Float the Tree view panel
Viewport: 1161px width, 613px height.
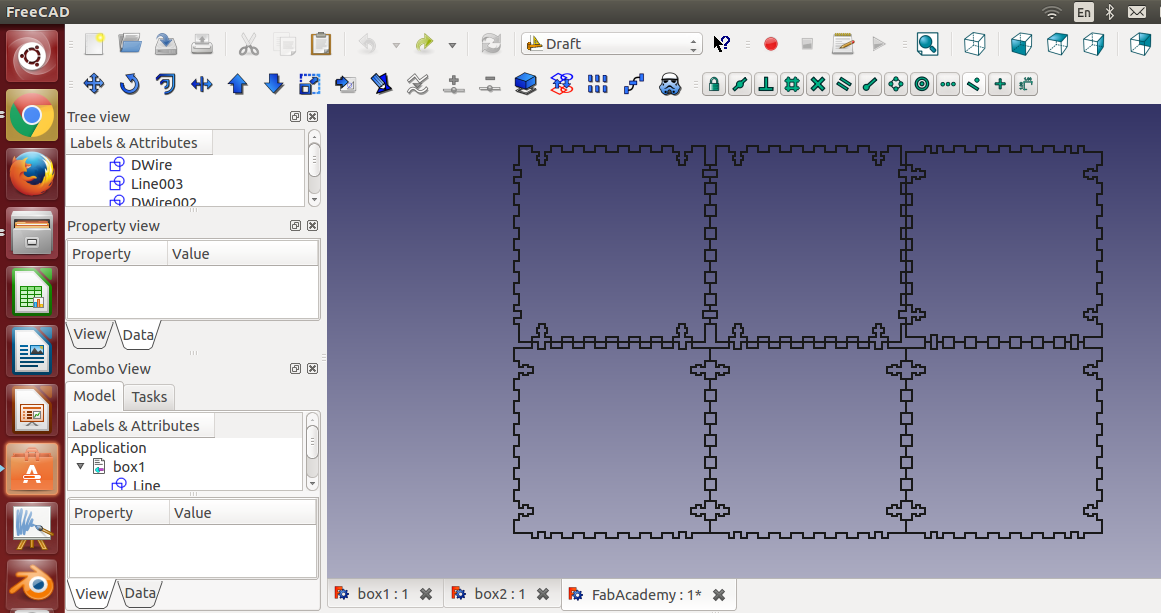click(x=295, y=116)
